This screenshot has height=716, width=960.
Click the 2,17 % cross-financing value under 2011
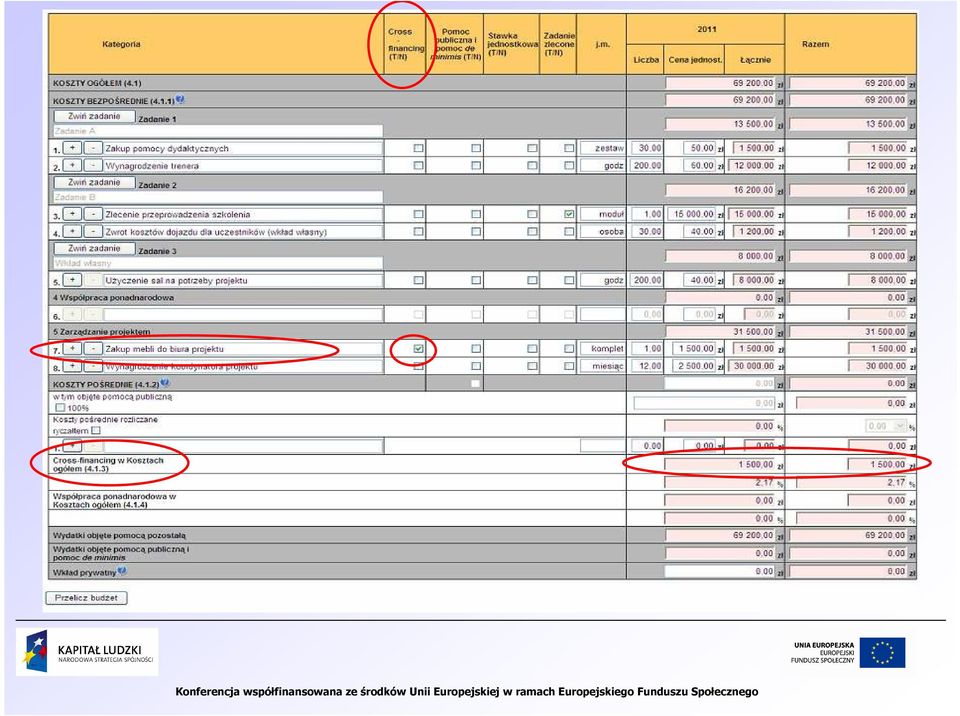coord(720,483)
